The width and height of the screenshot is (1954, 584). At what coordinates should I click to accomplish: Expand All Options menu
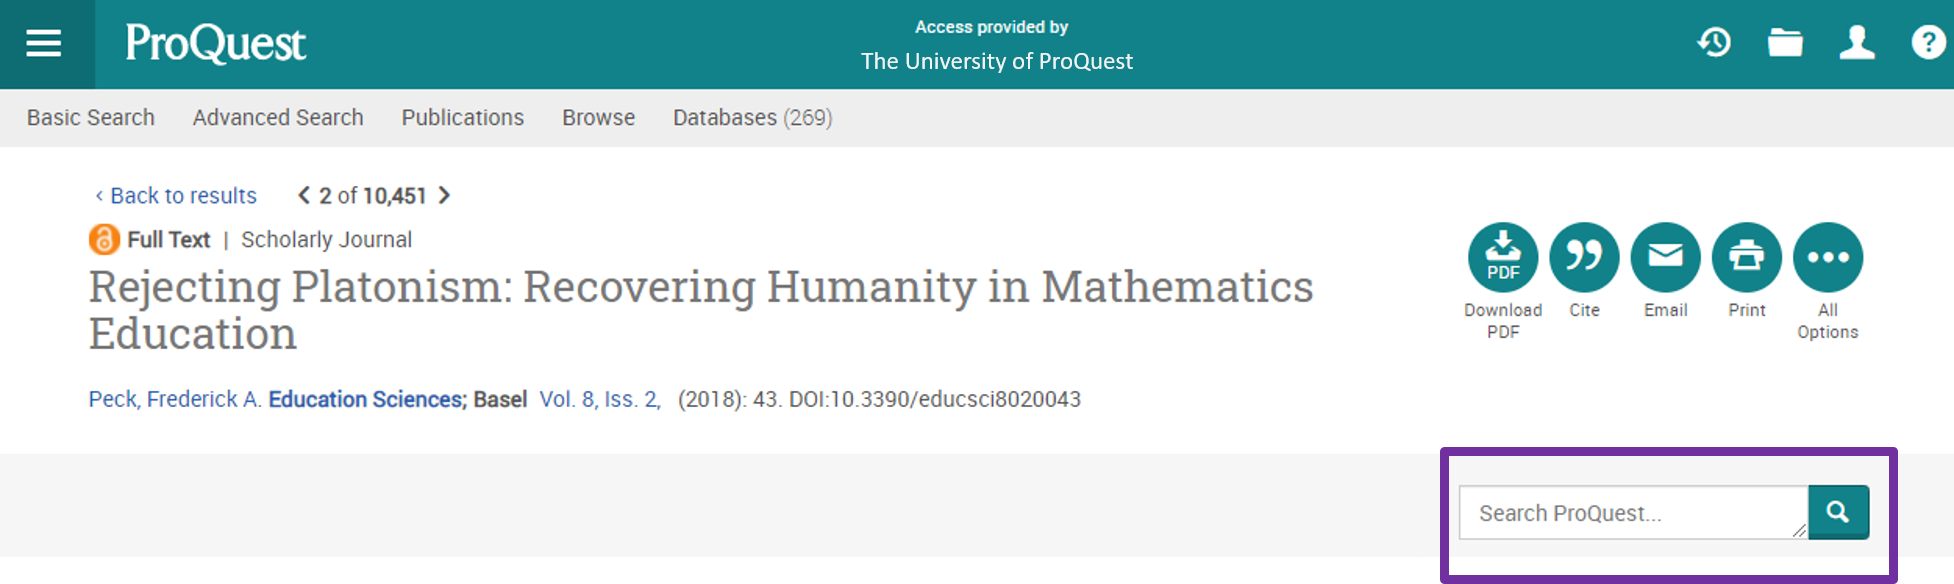coord(1827,258)
